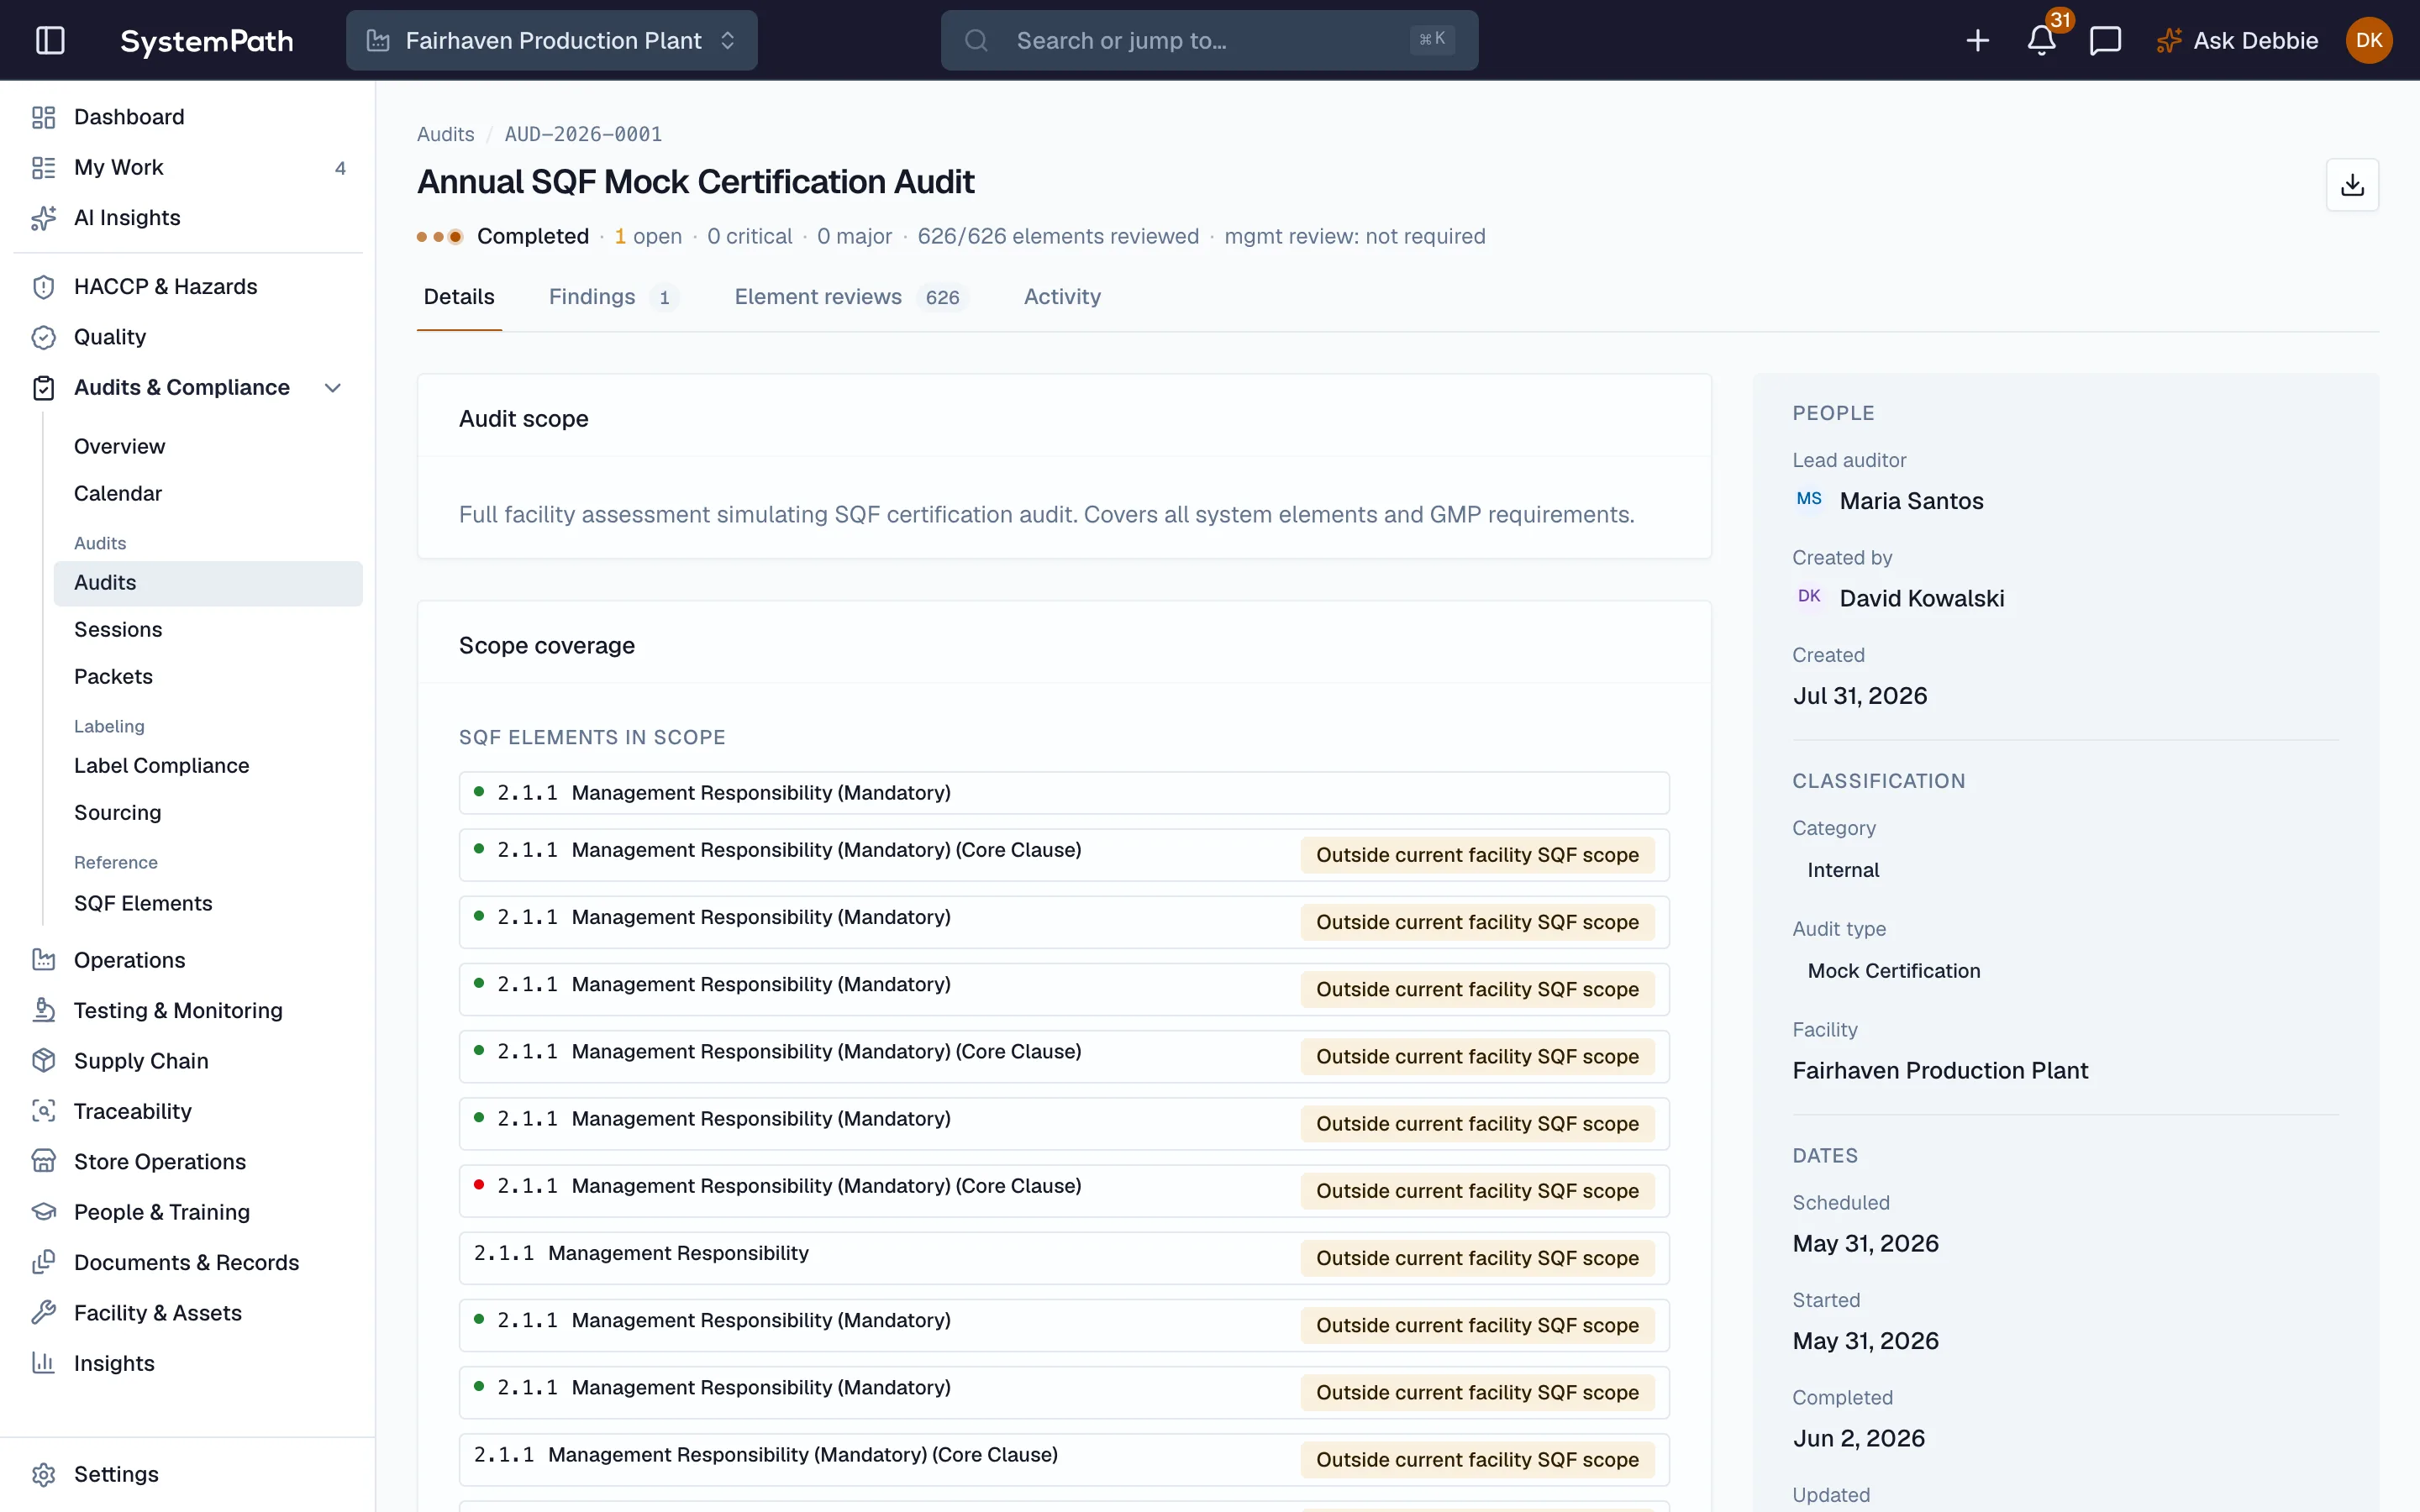Open the Fairhaven Production Plant facility selector

click(x=551, y=40)
